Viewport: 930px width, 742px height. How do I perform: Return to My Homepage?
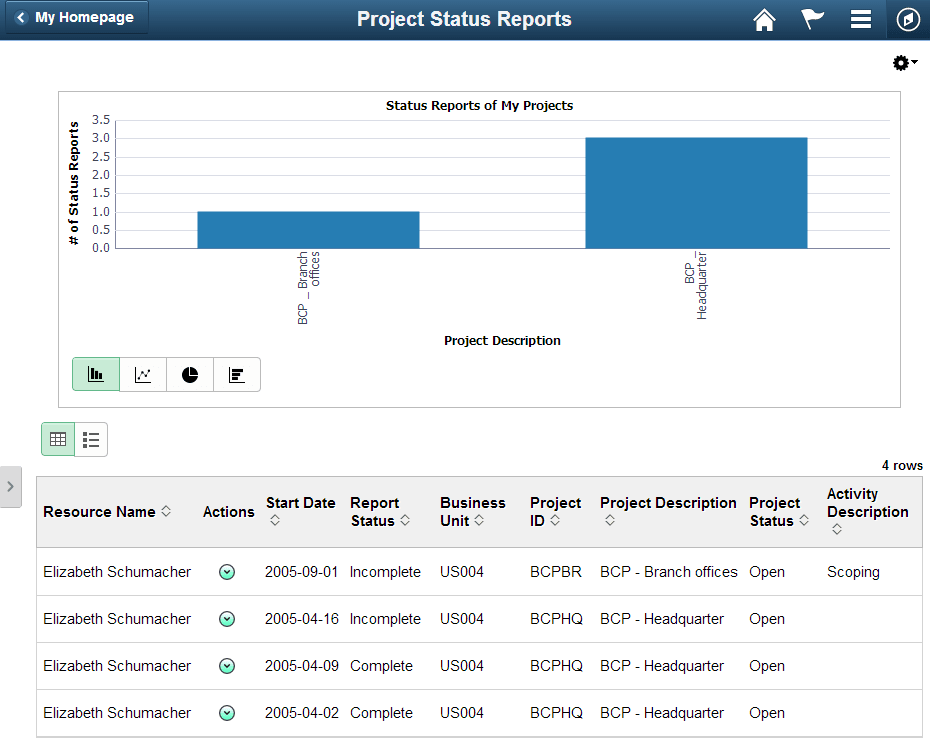tap(75, 17)
